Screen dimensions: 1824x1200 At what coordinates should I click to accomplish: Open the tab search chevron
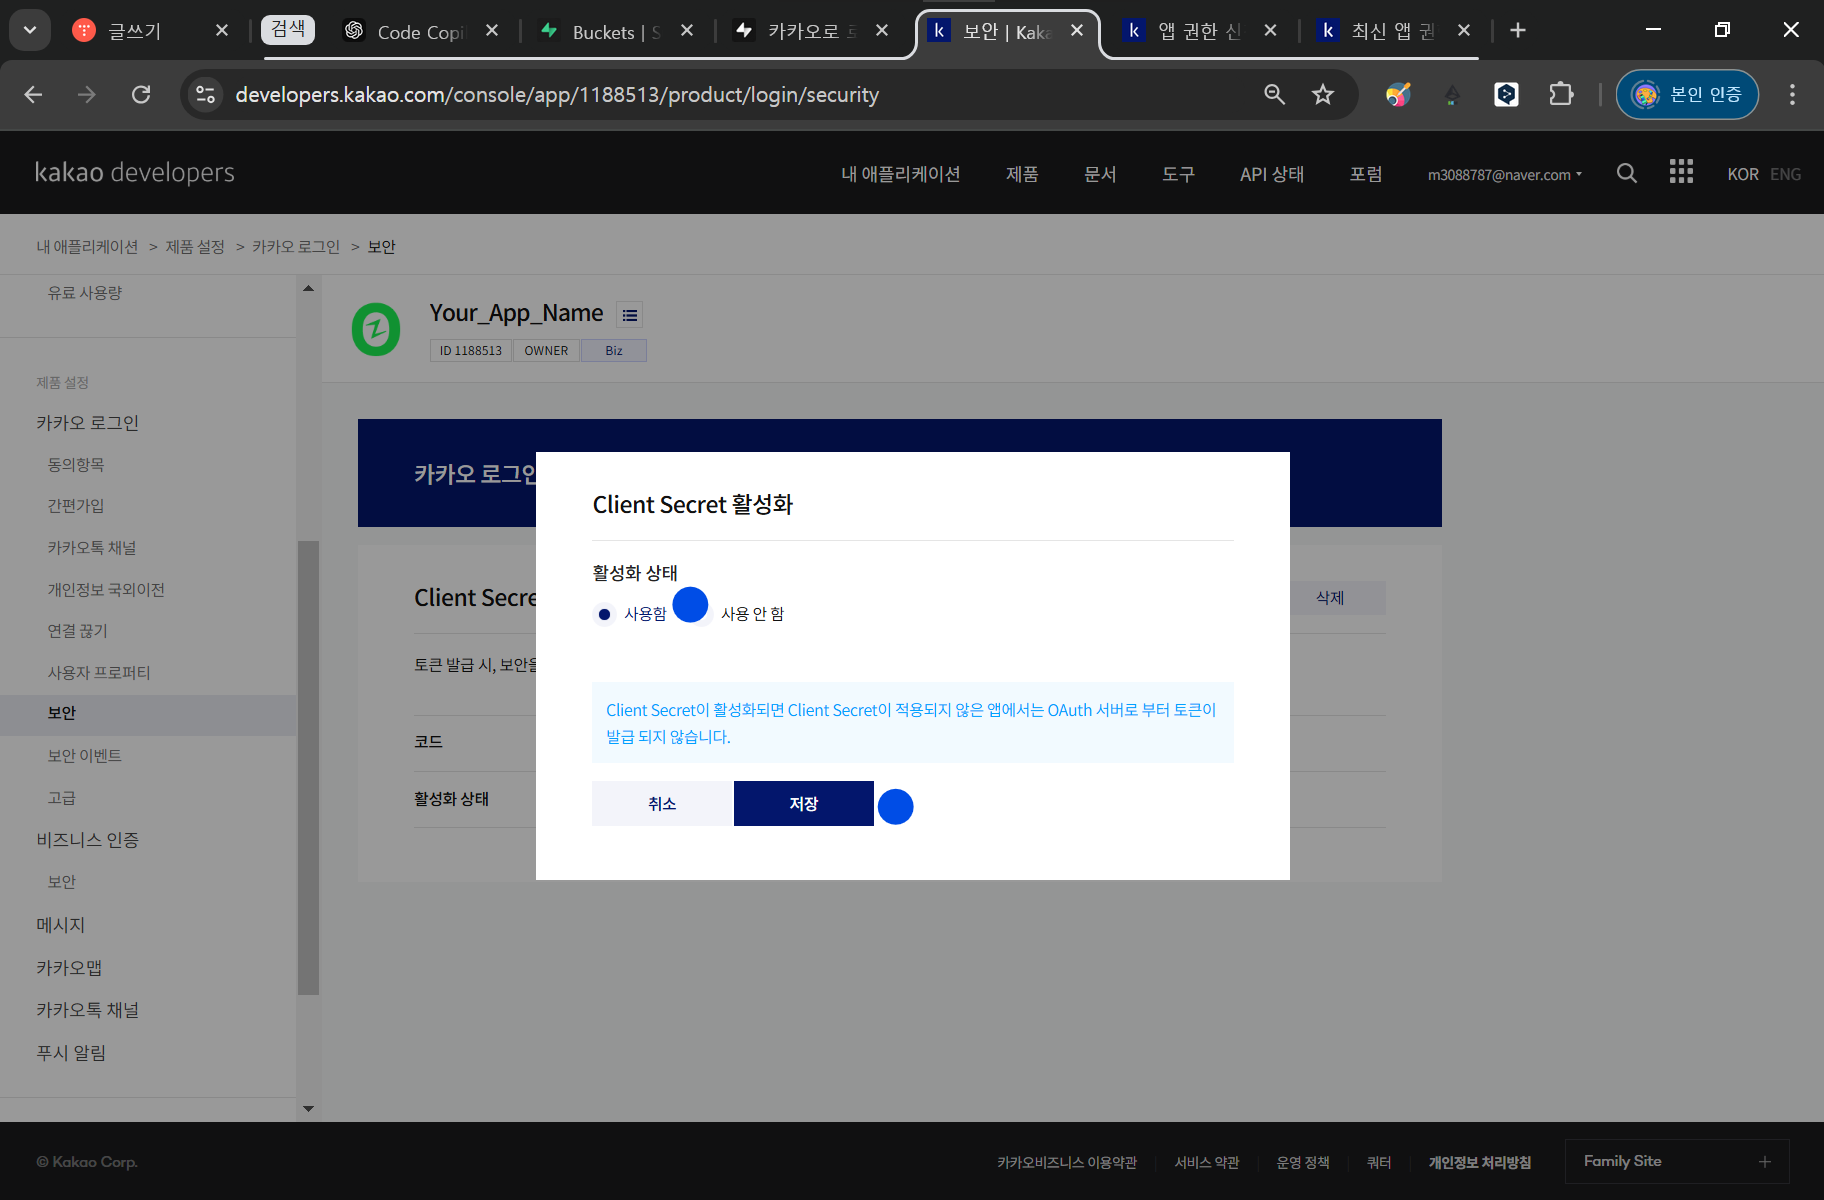30,30
